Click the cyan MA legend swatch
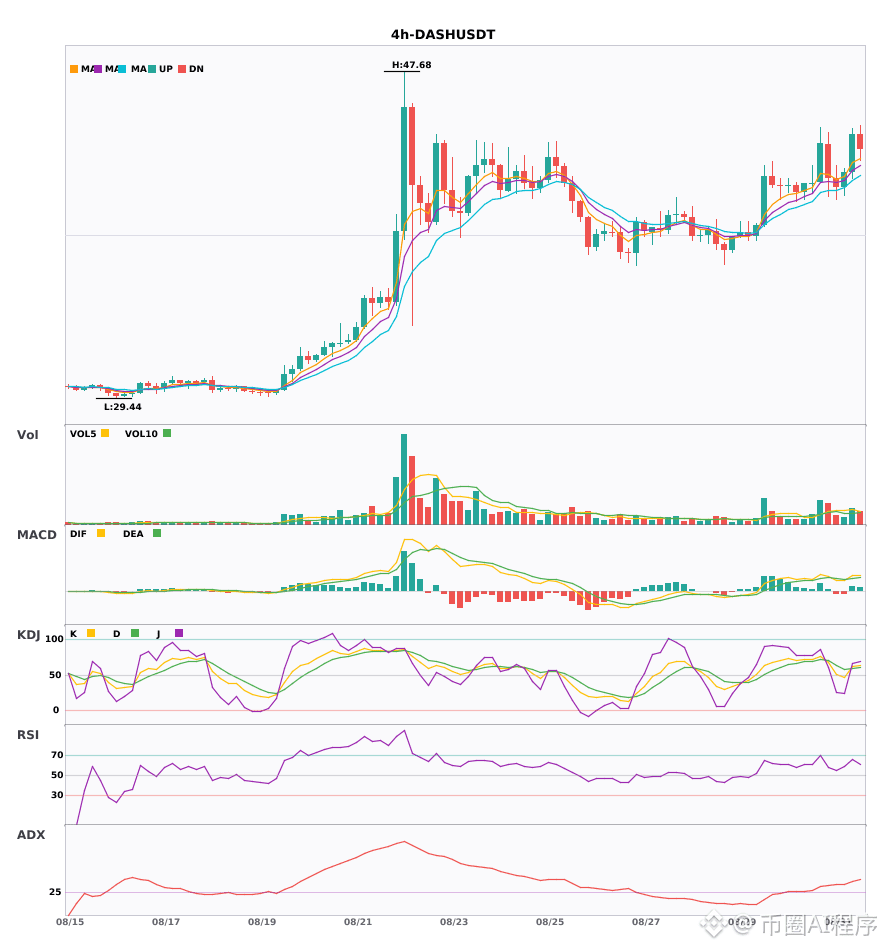This screenshot has height=950, width=885. pyautogui.click(x=122, y=69)
